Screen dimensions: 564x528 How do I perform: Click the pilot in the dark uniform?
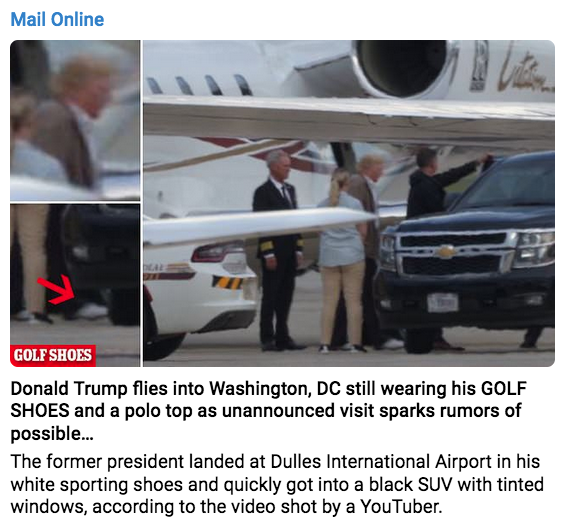point(277,250)
